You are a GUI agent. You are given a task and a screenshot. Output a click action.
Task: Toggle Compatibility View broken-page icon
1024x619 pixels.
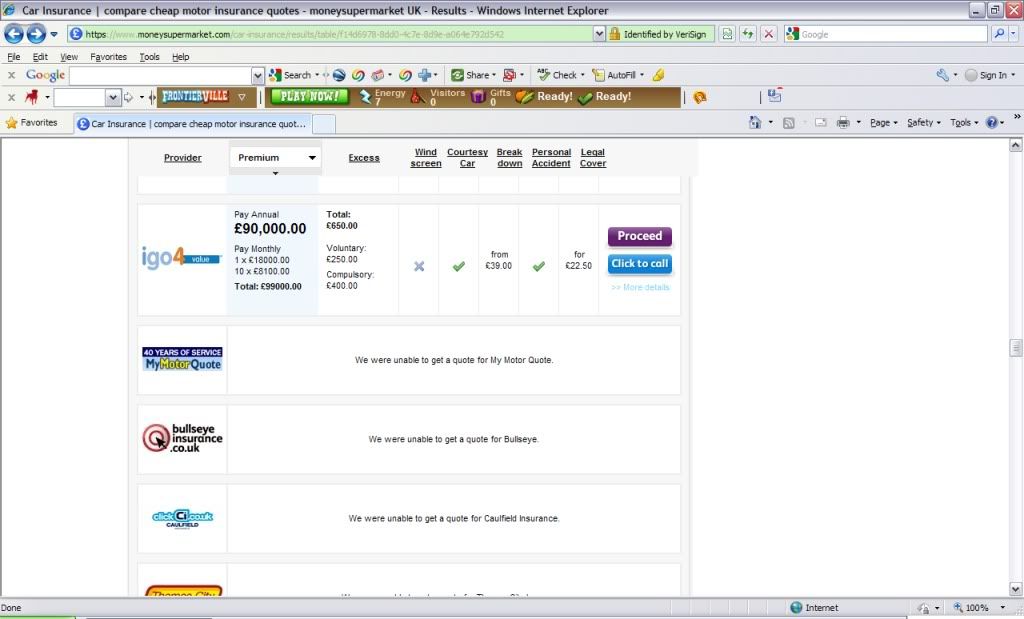click(727, 34)
